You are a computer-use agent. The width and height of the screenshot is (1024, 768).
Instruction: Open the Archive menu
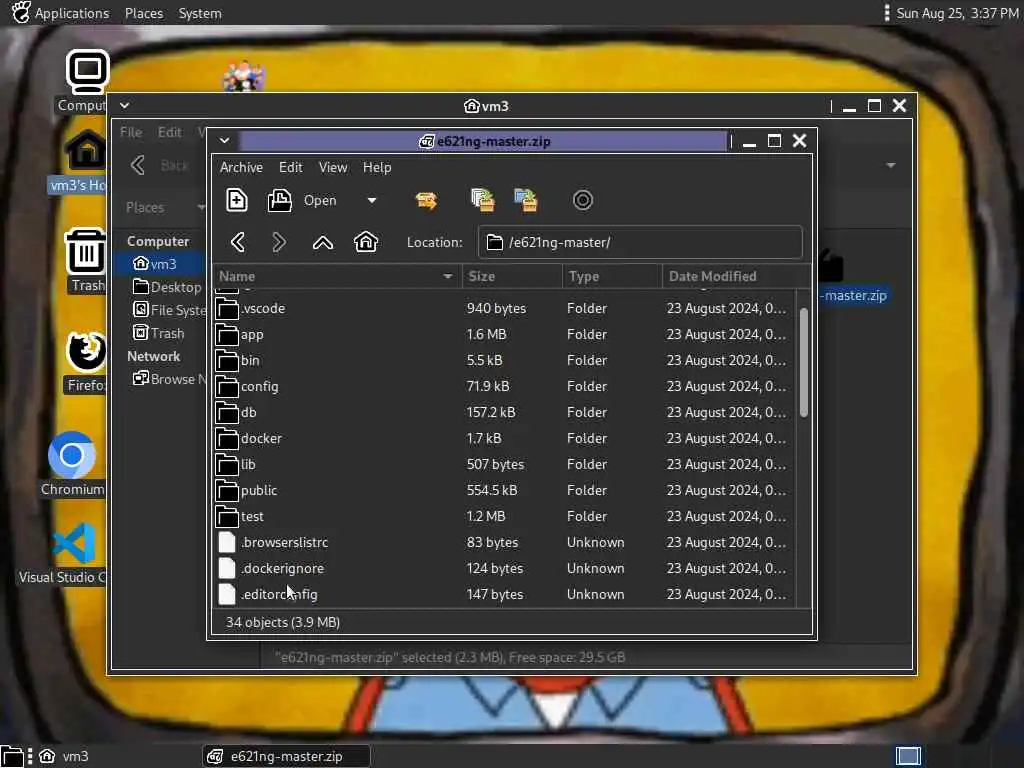pyautogui.click(x=241, y=167)
